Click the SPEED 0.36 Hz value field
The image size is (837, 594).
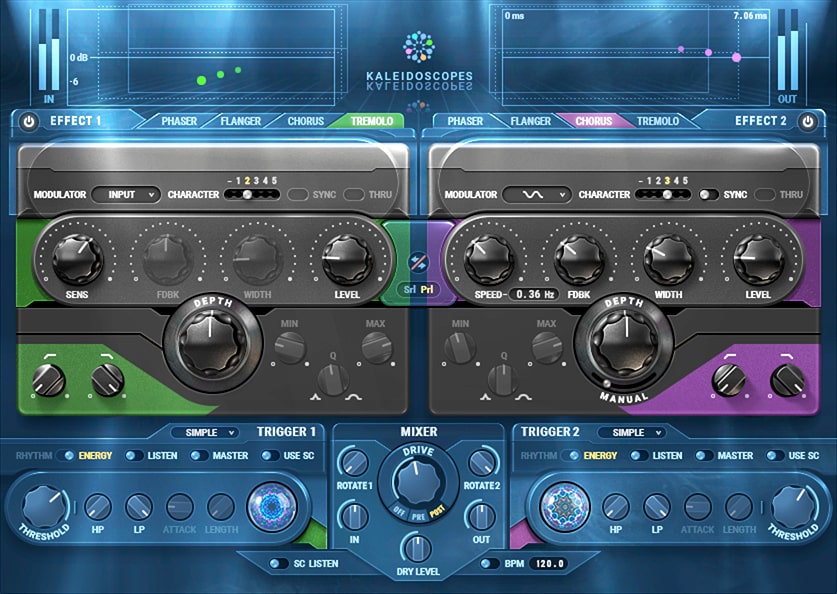click(x=534, y=294)
